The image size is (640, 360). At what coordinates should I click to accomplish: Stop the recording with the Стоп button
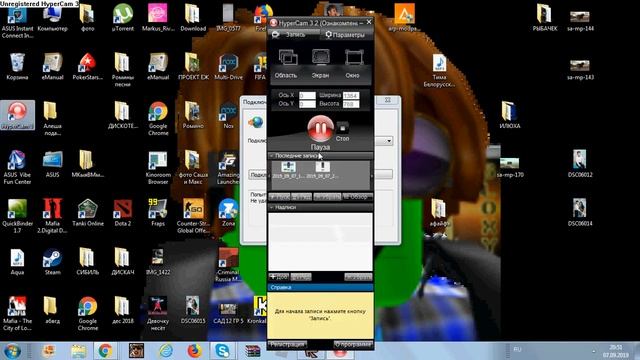coord(342,128)
